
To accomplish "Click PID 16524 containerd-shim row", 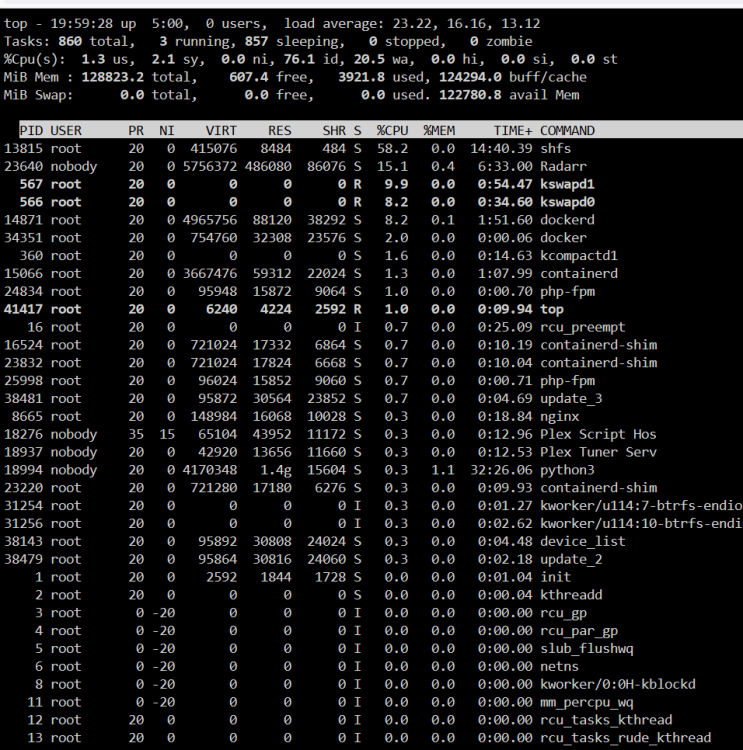I will point(23,345).
